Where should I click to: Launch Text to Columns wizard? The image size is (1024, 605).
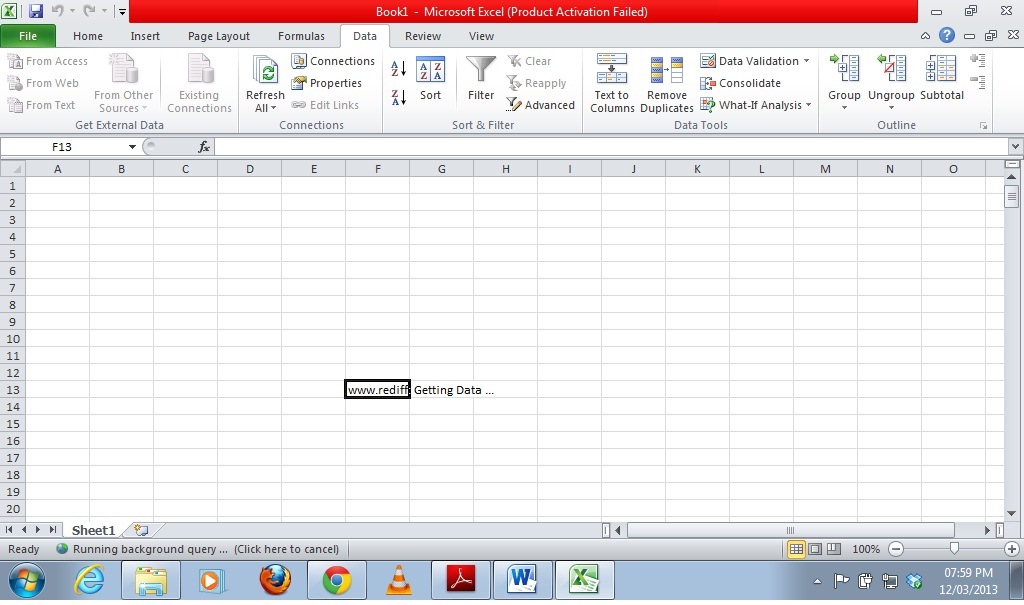pos(612,84)
